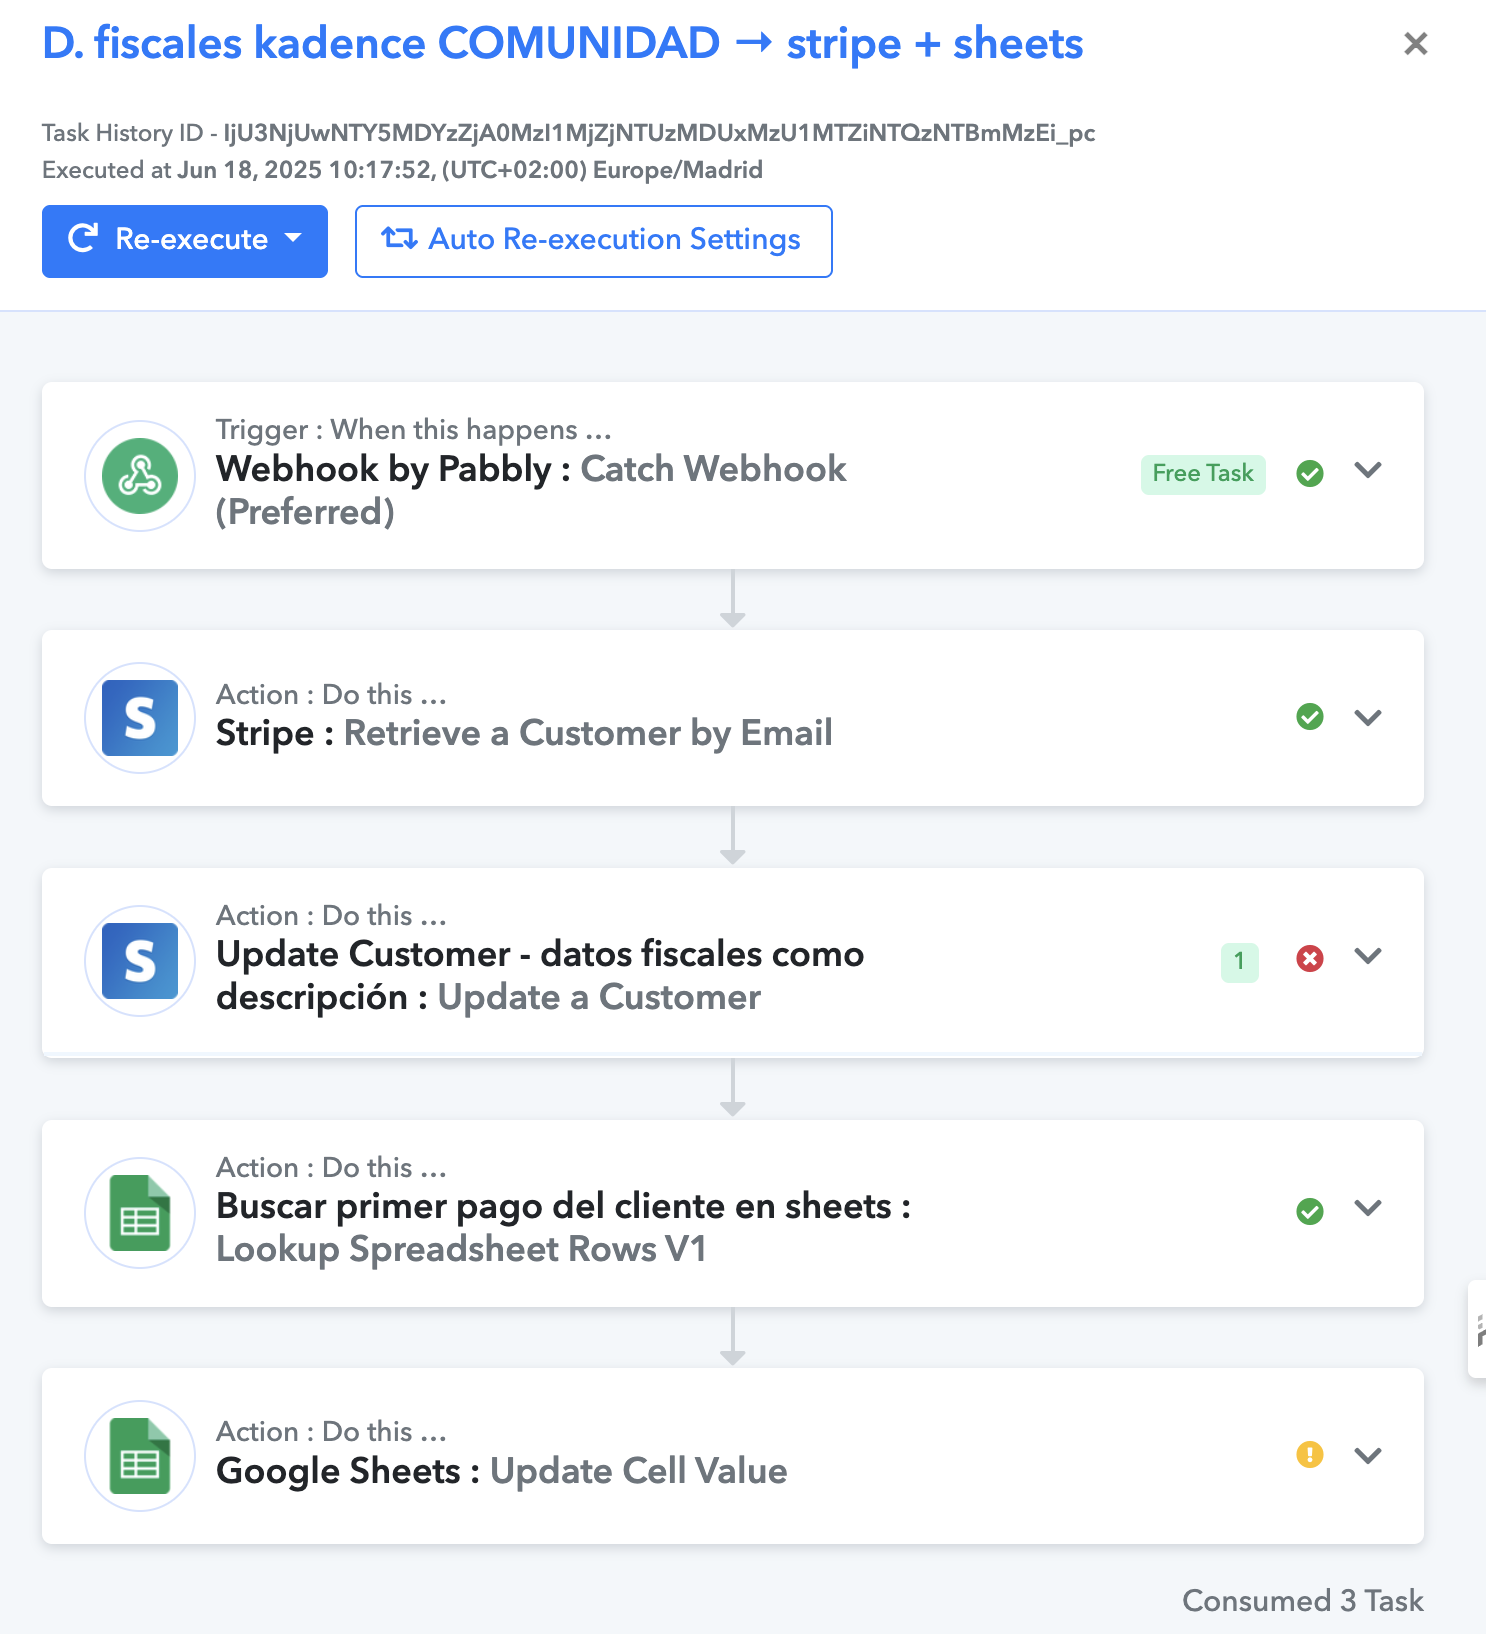1486x1634 pixels.
Task: Click the Webhook by Pabbly app icon
Action: coord(140,476)
